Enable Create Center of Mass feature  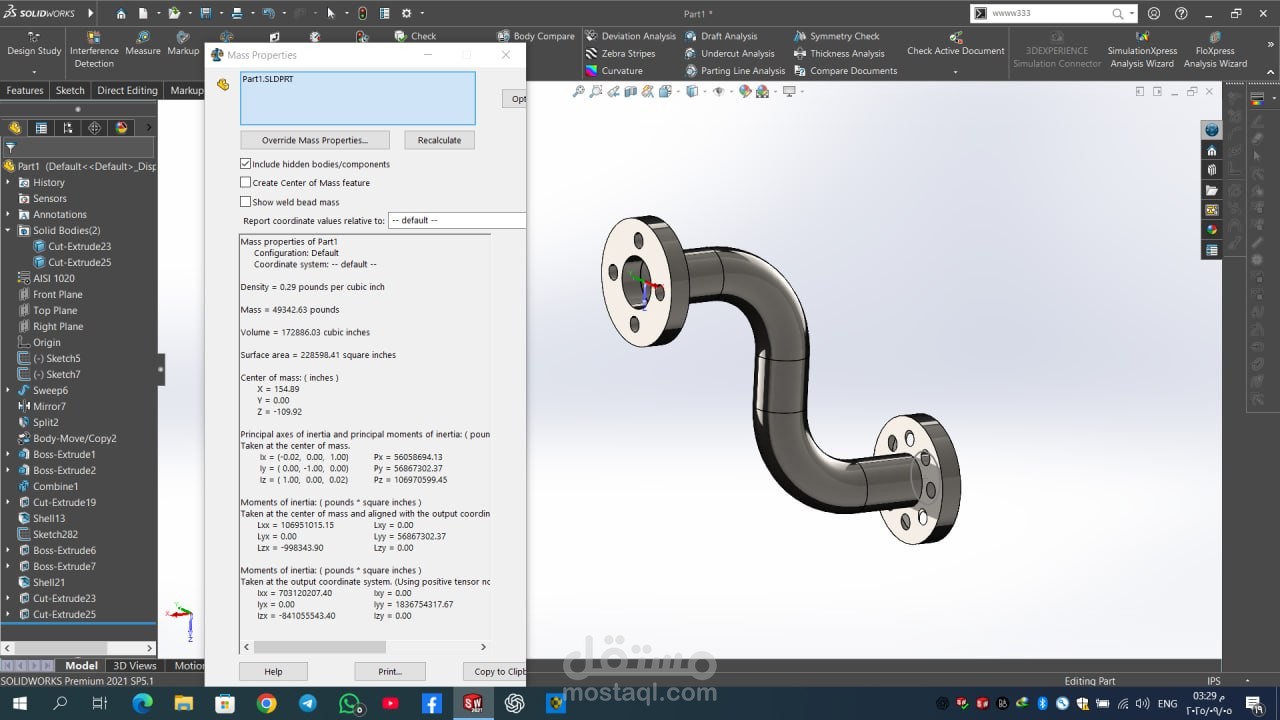246,183
